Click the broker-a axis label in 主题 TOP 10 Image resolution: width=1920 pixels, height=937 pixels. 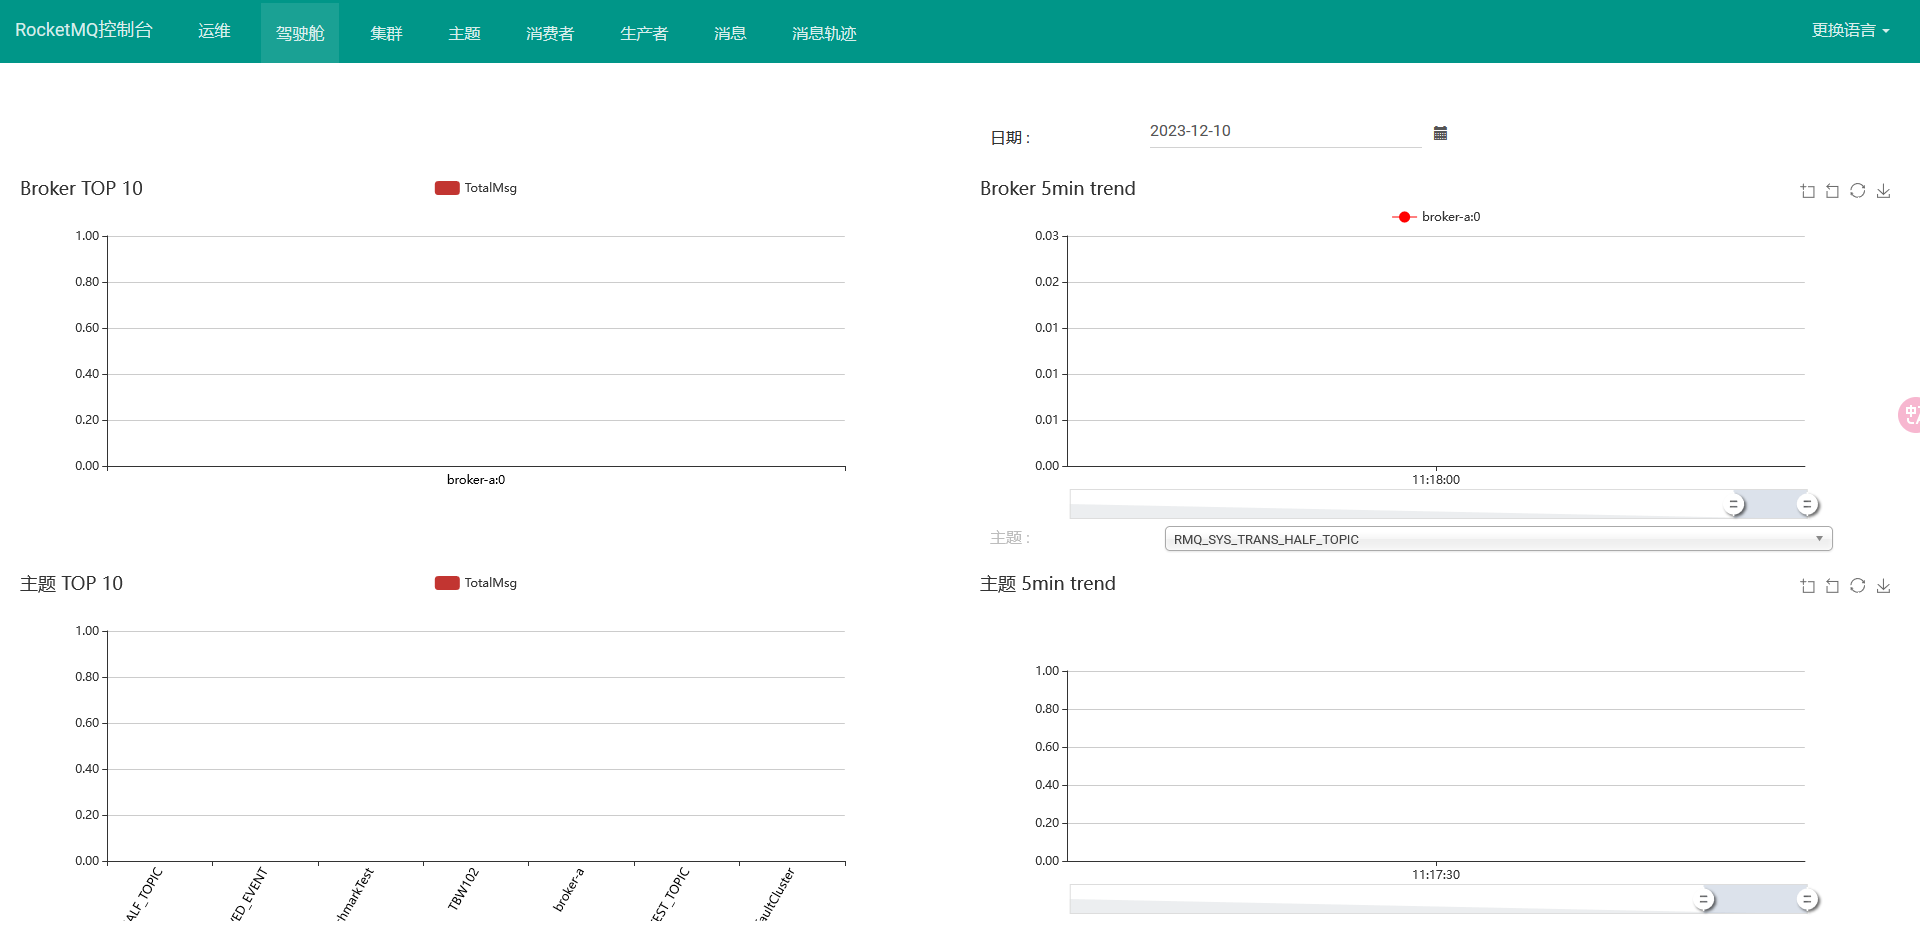point(568,889)
